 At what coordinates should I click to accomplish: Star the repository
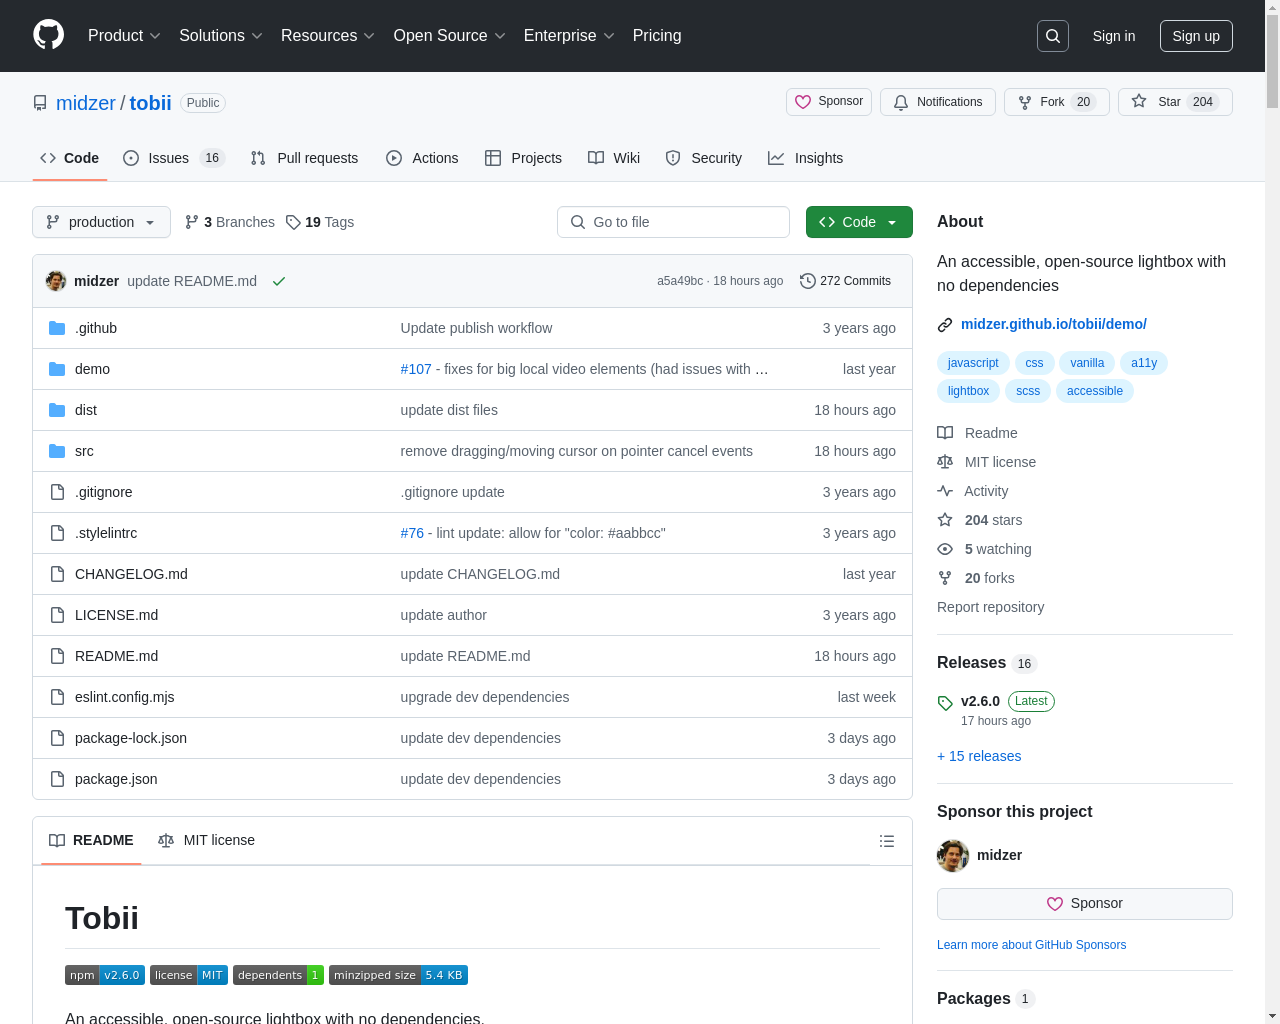click(1175, 102)
